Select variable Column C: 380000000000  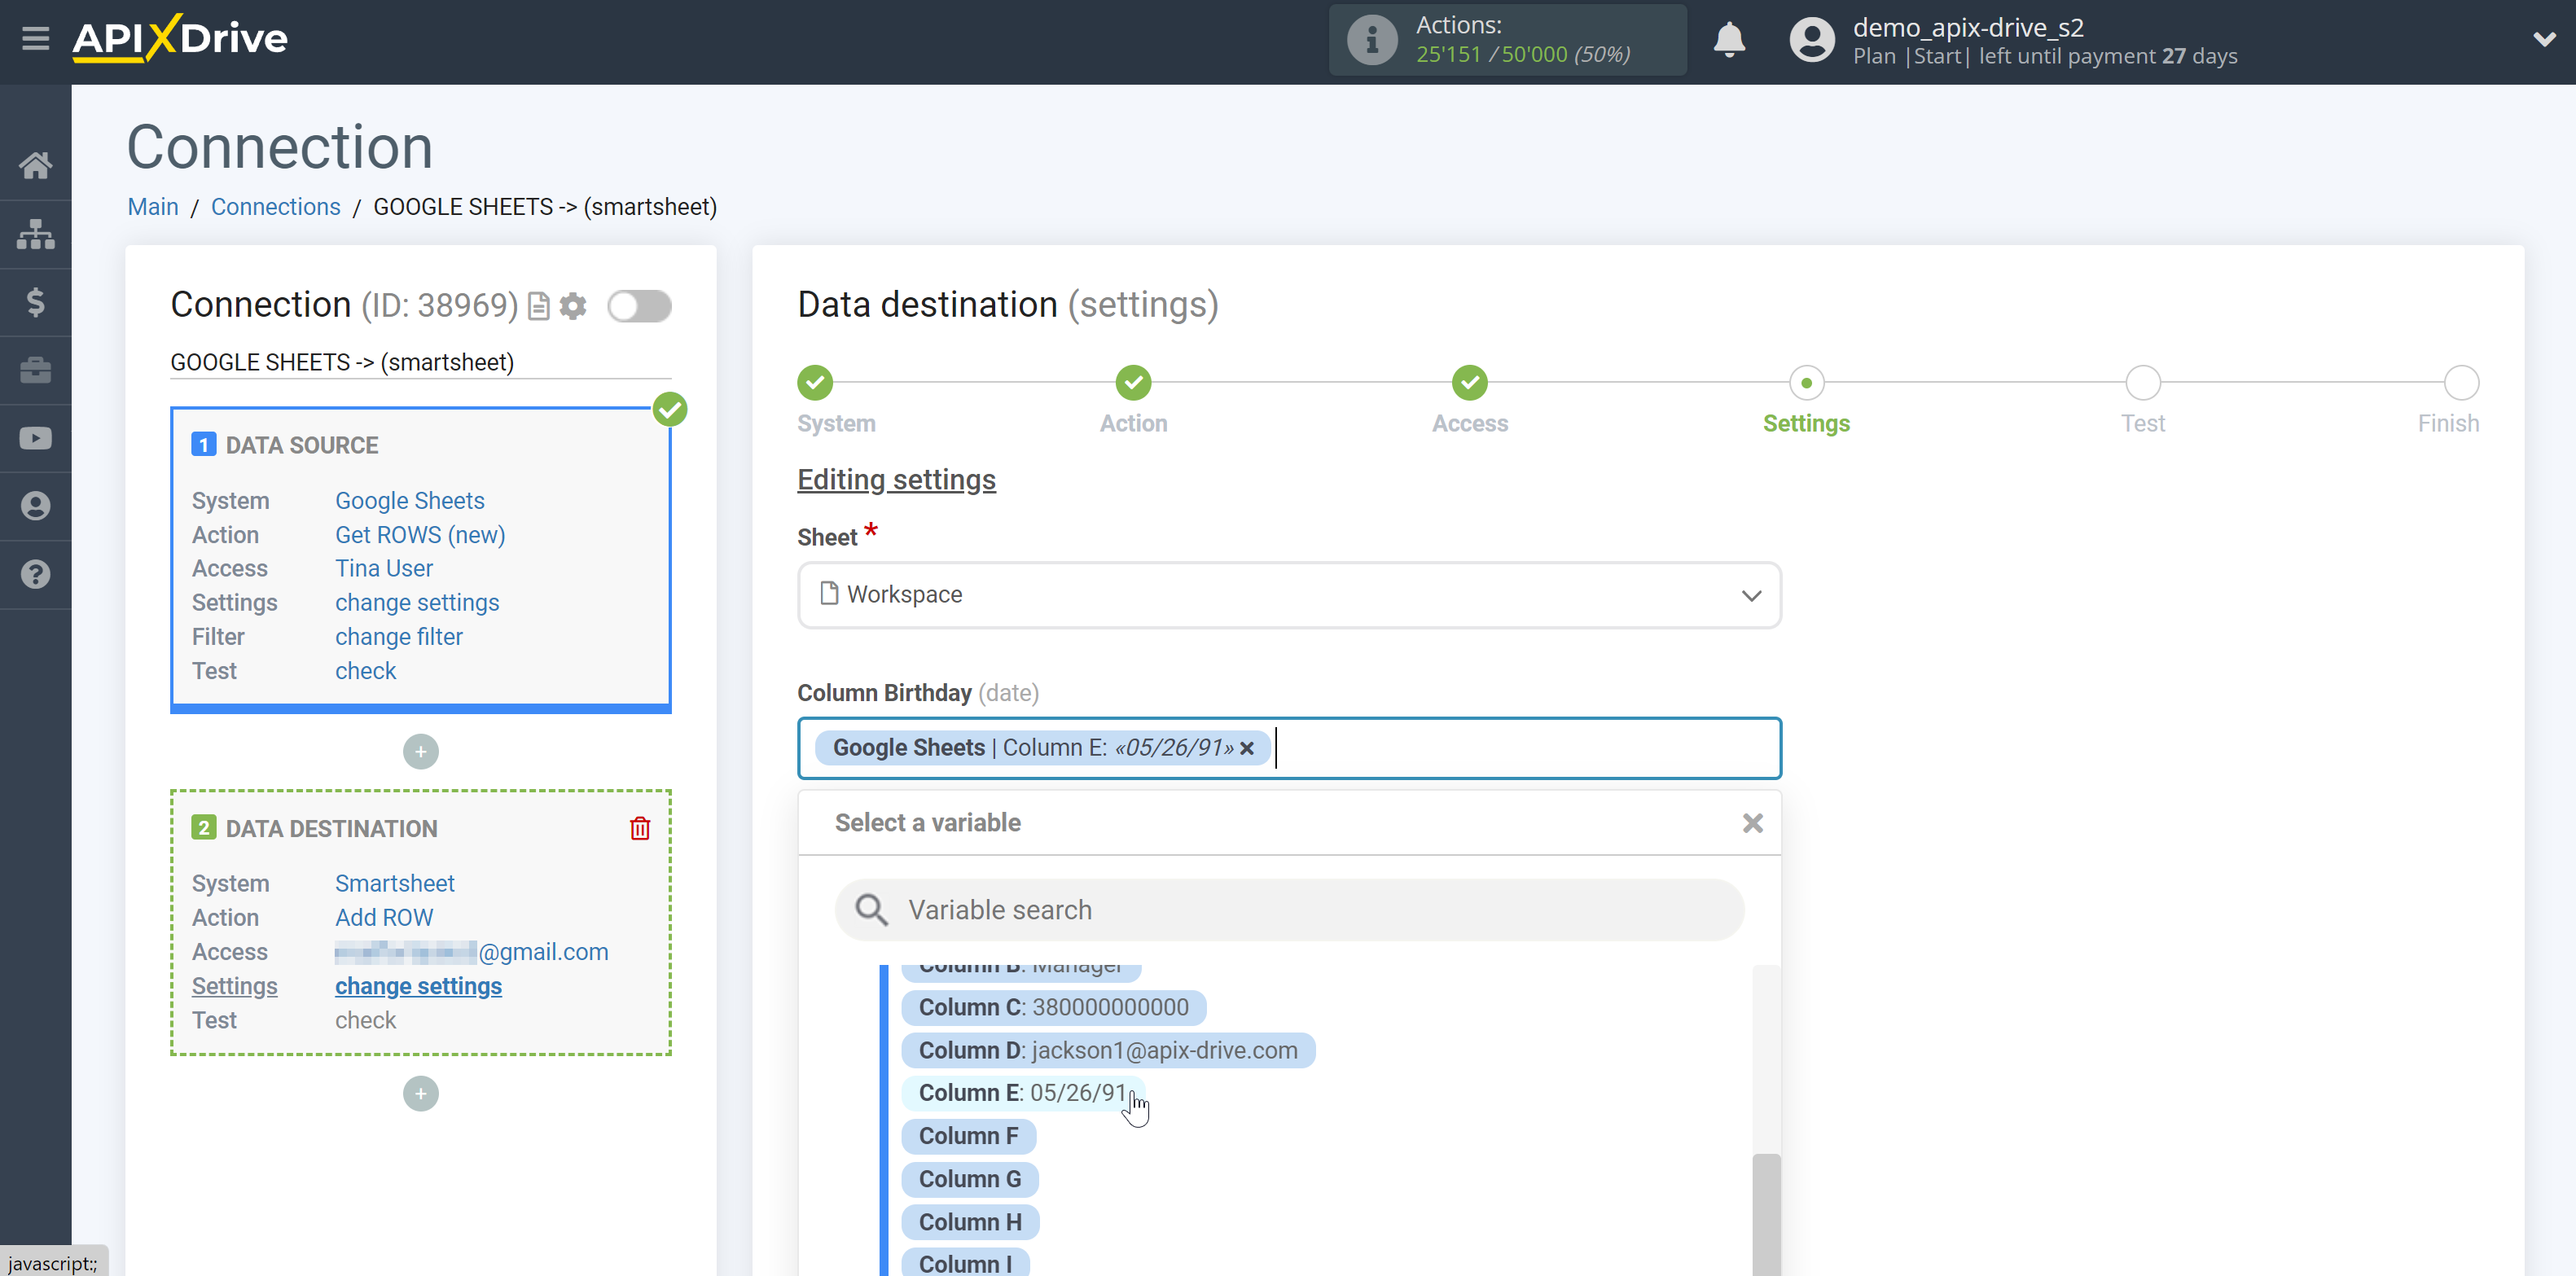1053,1007
